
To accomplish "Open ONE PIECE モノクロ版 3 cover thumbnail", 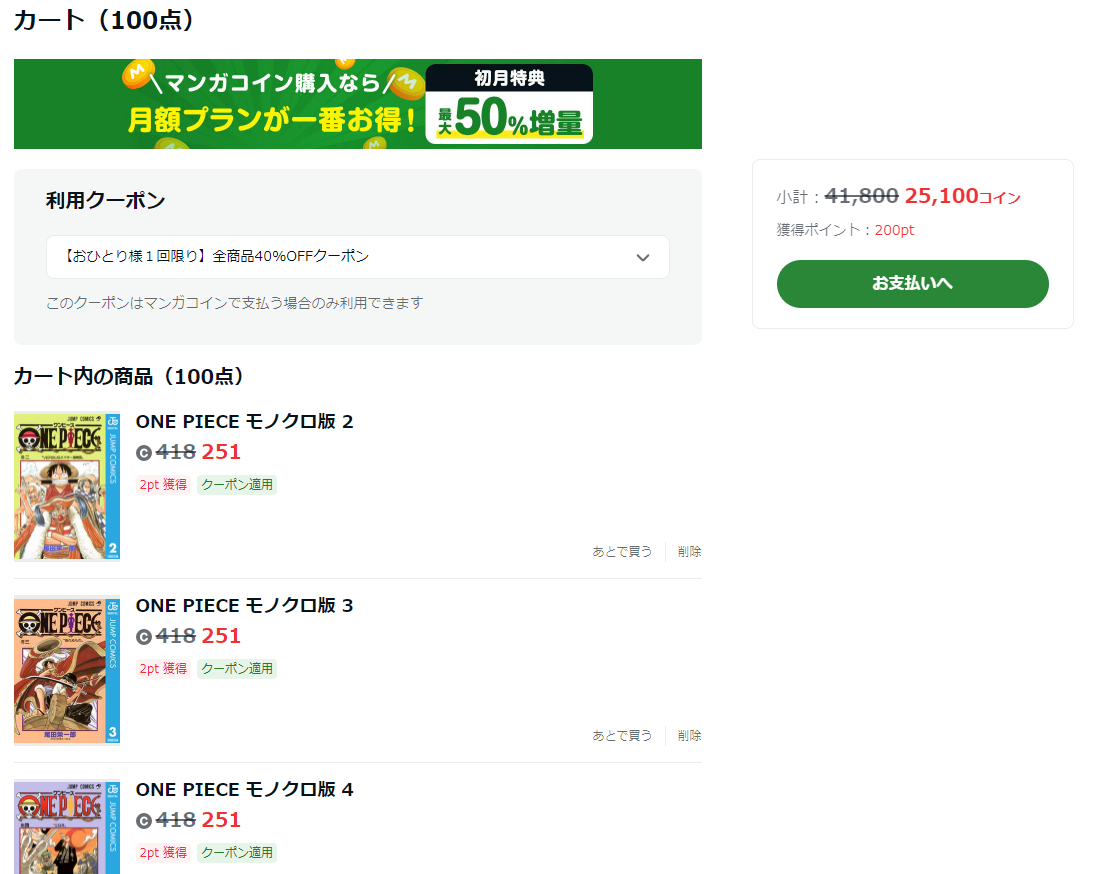I will tap(67, 670).
